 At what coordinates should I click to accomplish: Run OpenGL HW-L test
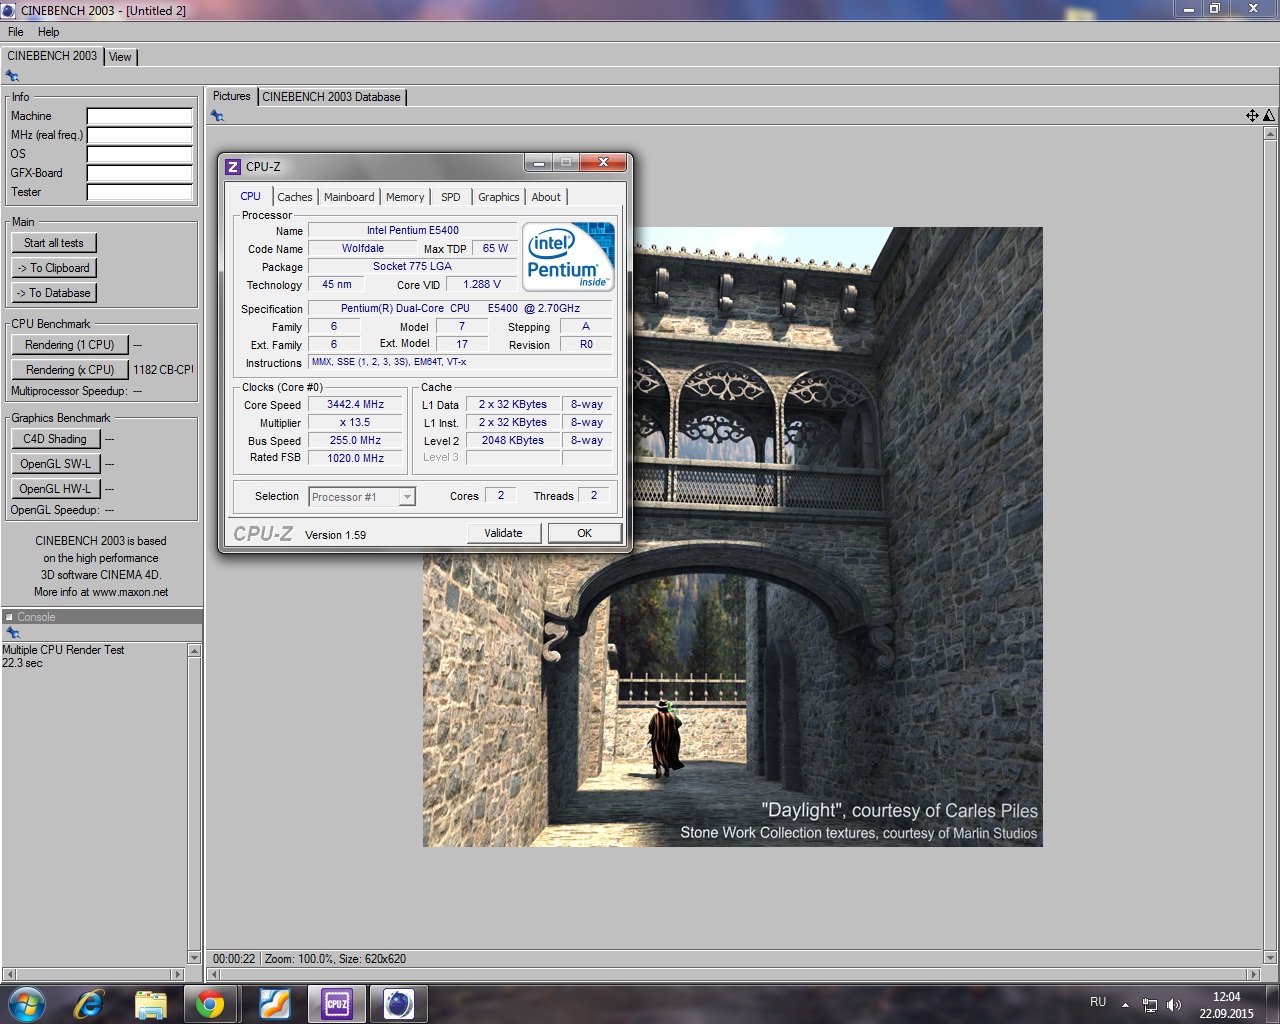pyautogui.click(x=55, y=489)
